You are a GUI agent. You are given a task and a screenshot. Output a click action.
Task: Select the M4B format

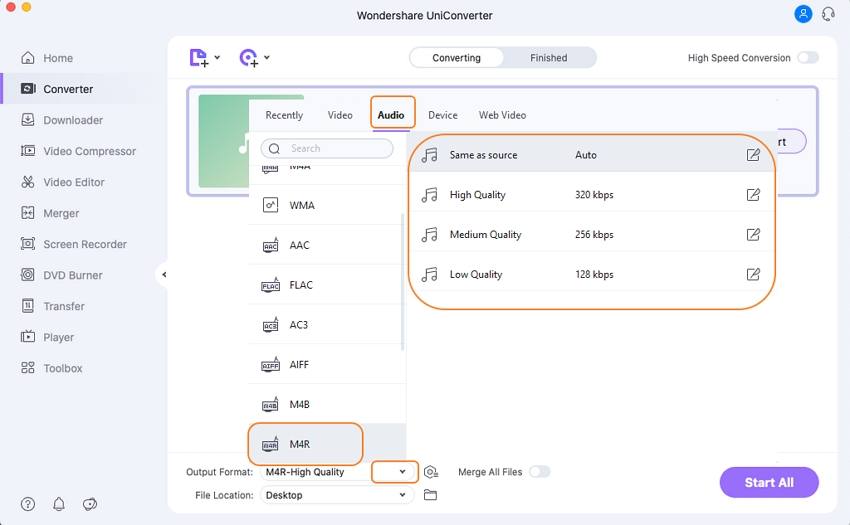coord(327,405)
